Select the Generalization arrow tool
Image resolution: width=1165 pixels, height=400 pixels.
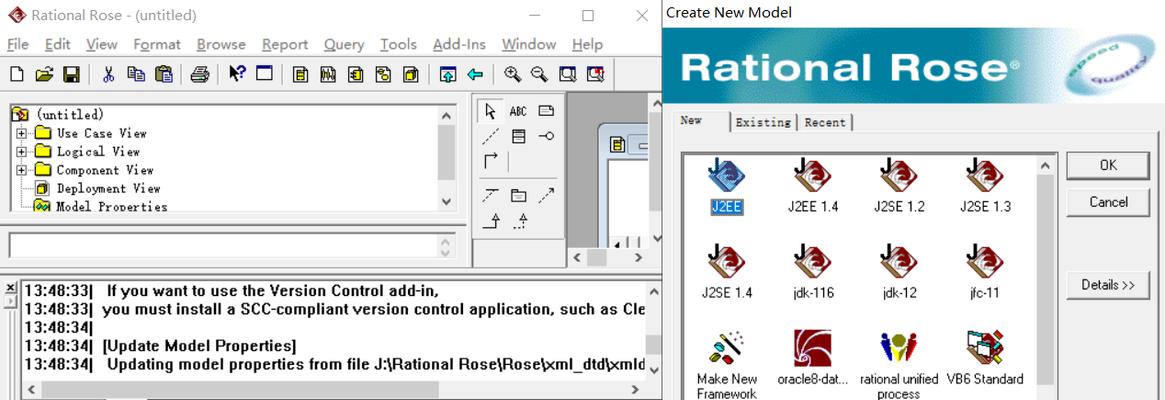click(490, 220)
